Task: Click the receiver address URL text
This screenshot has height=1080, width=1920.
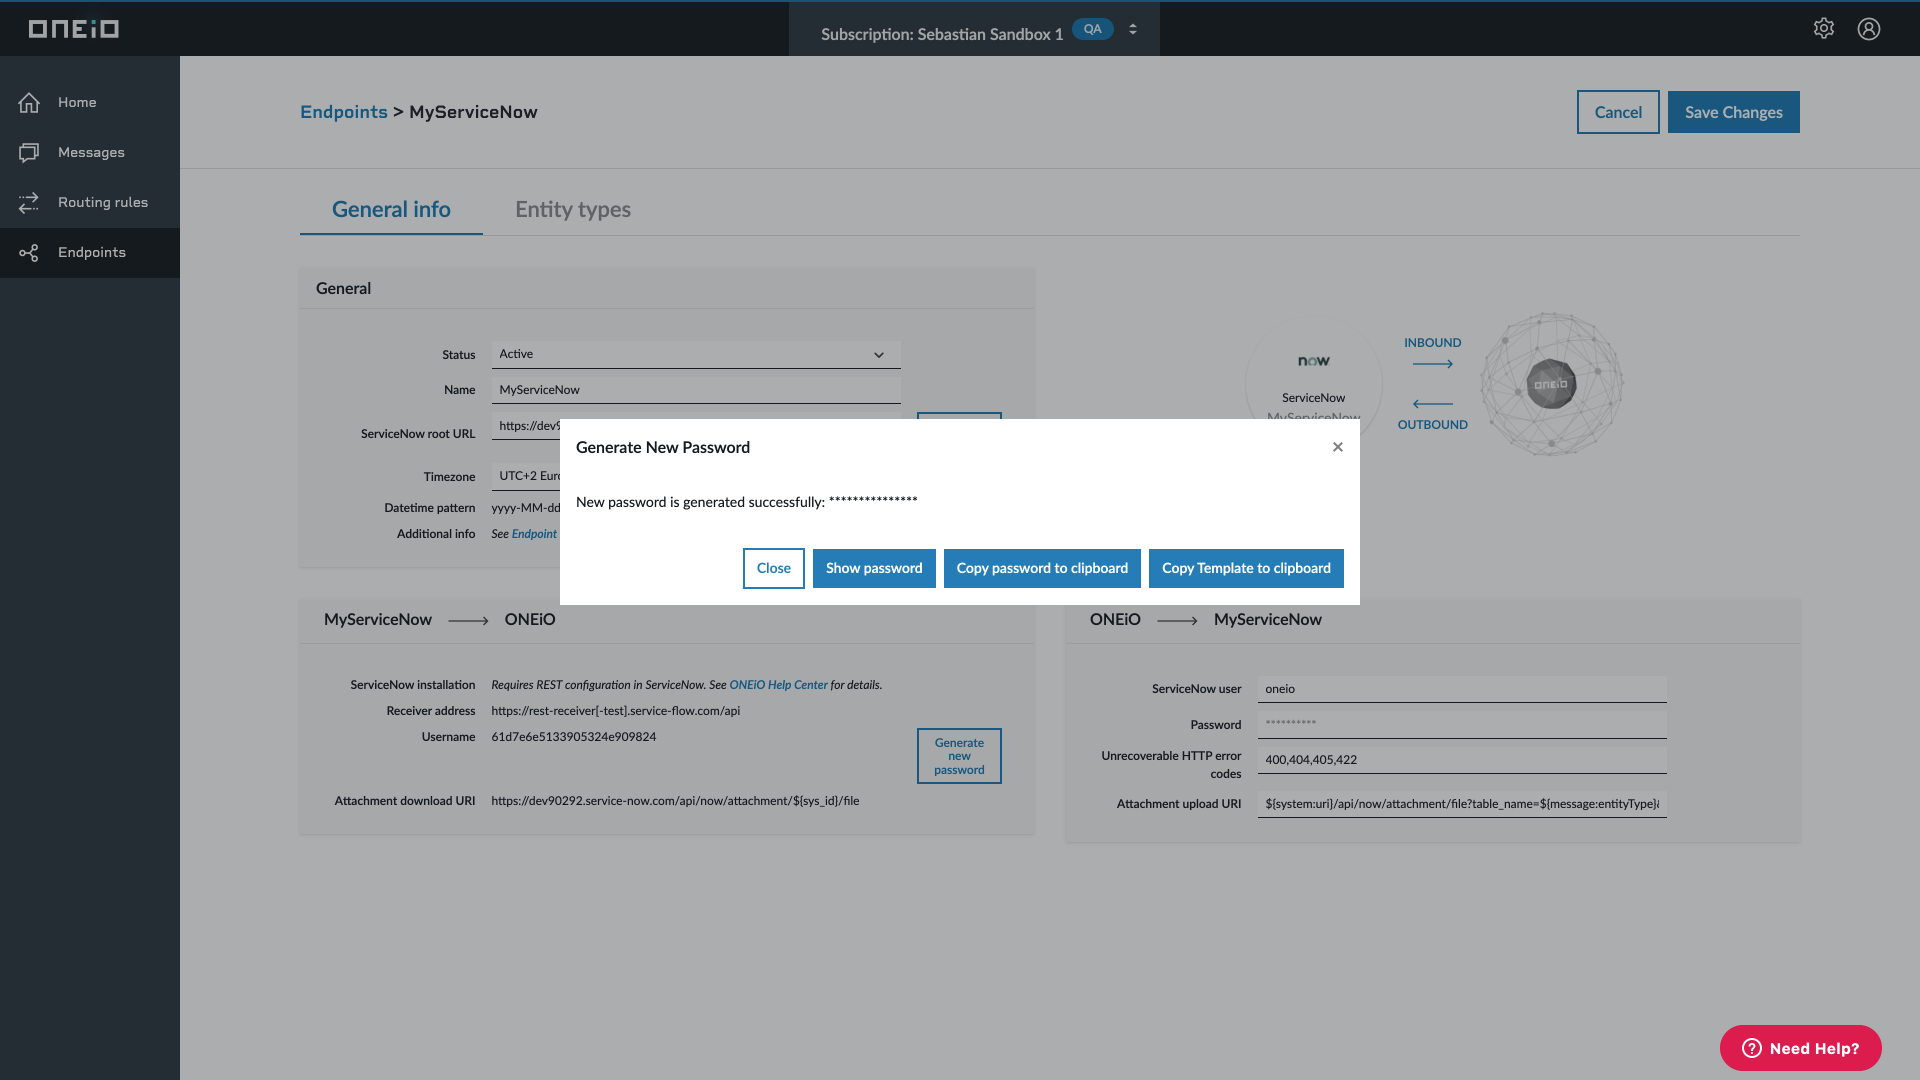Action: click(616, 711)
